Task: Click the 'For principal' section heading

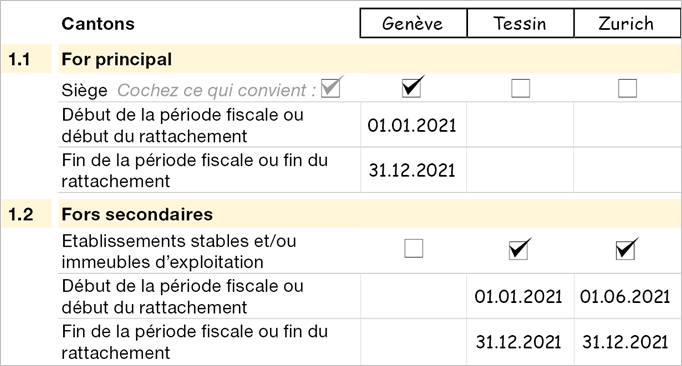Action: [x=117, y=59]
